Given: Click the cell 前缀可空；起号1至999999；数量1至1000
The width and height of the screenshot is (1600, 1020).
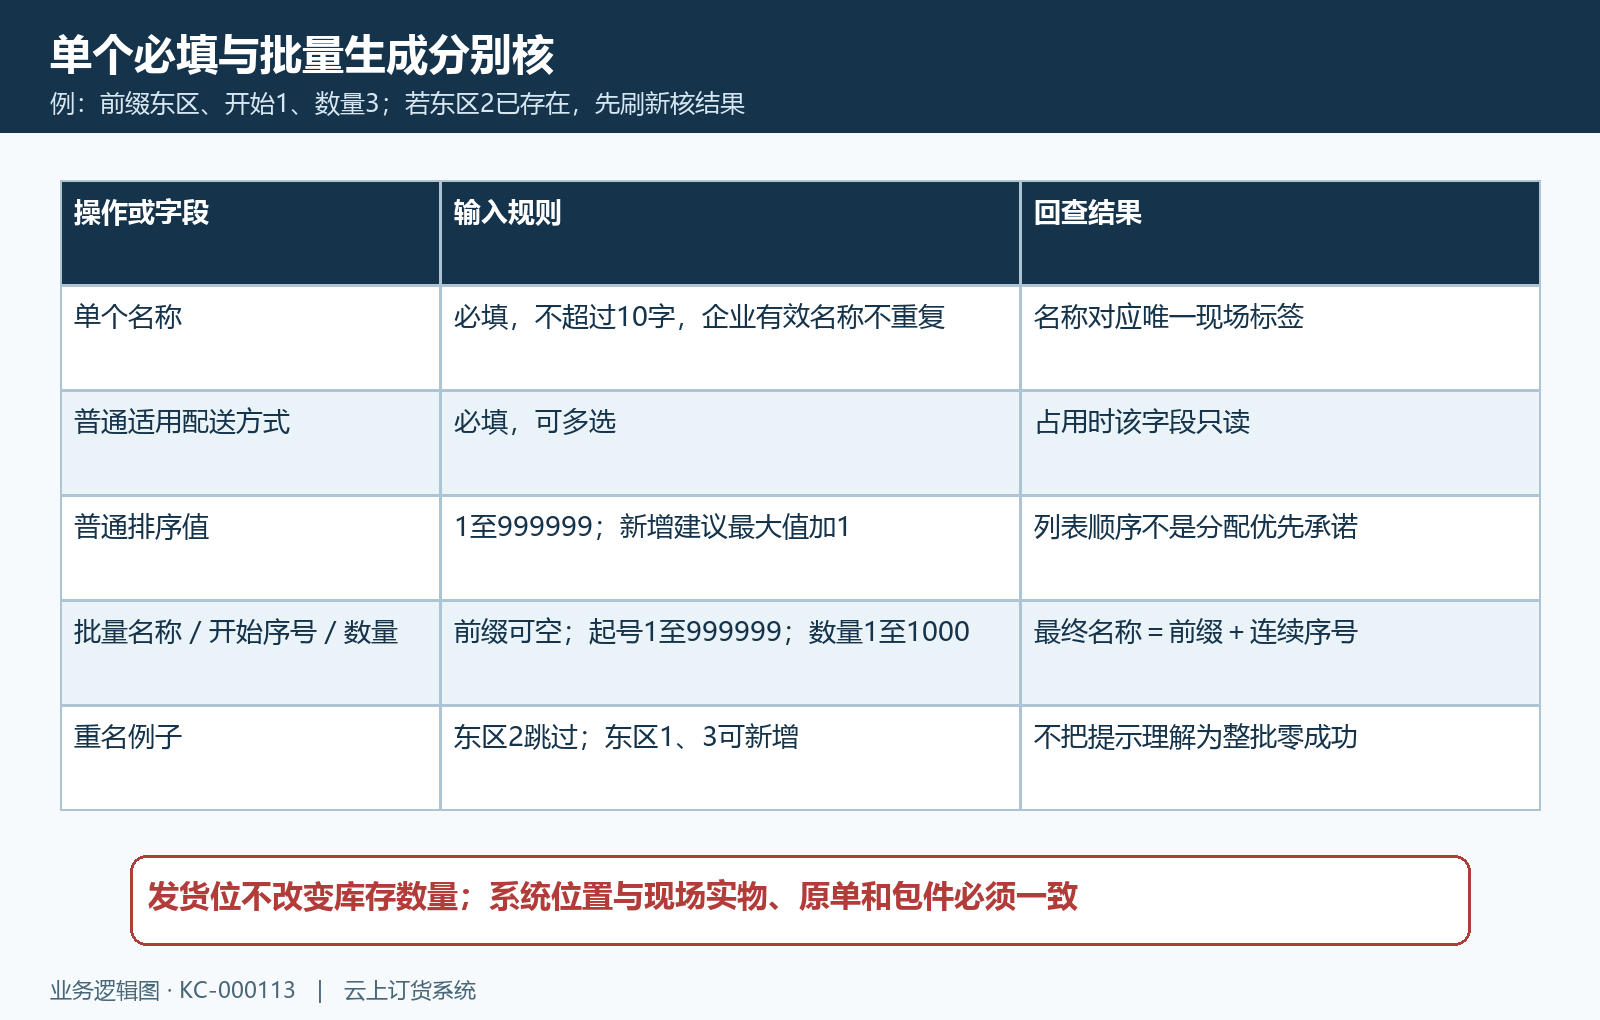Looking at the screenshot, I should pos(730,653).
